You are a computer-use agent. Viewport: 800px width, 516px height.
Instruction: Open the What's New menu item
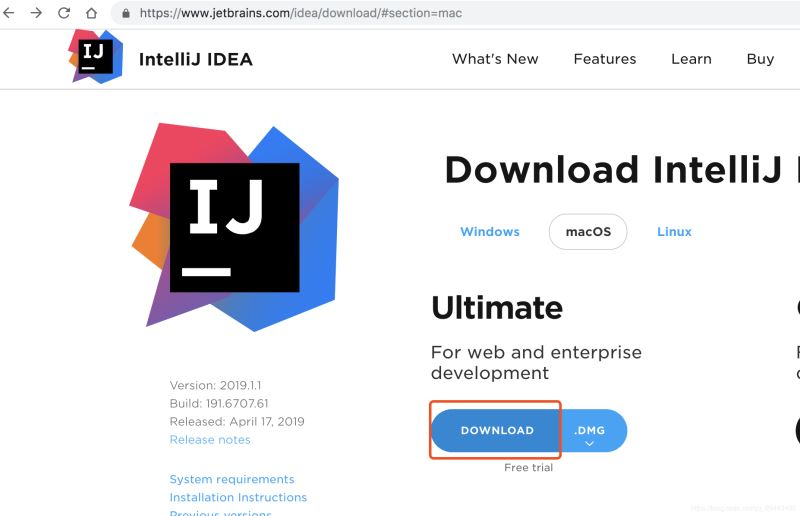(495, 59)
